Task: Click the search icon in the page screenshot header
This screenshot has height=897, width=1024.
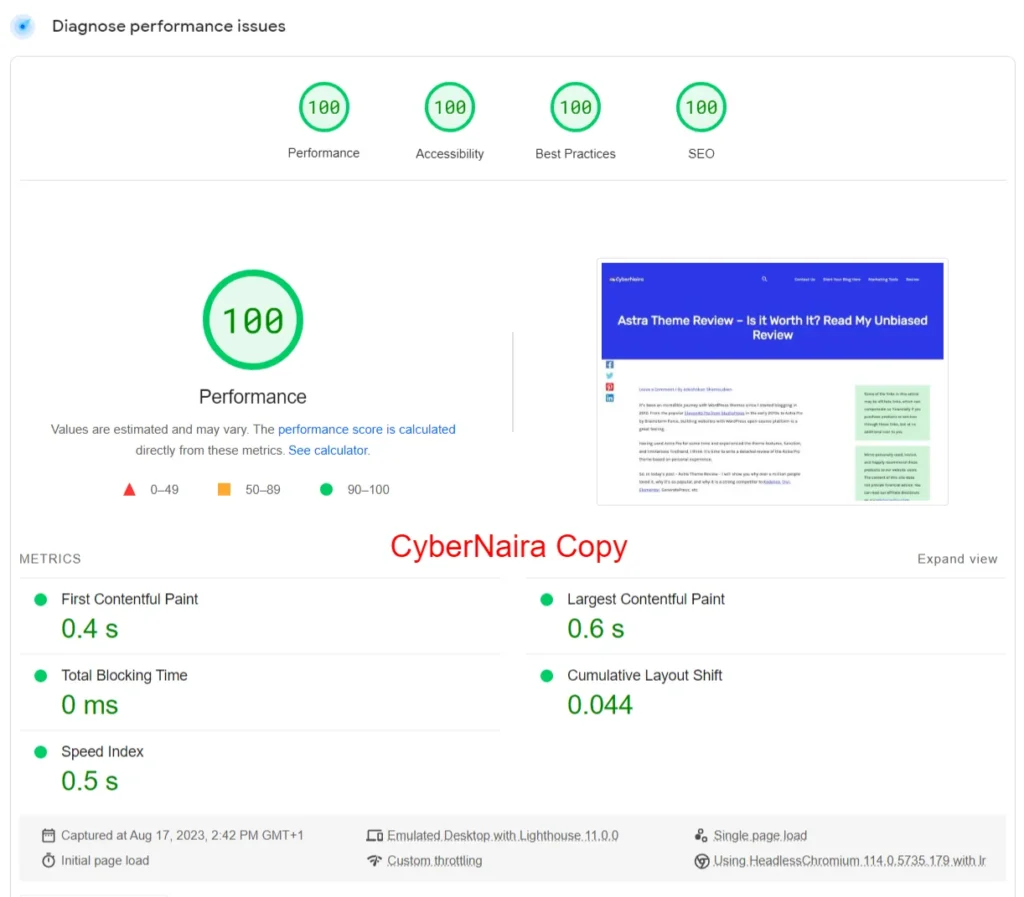Action: pyautogui.click(x=765, y=279)
